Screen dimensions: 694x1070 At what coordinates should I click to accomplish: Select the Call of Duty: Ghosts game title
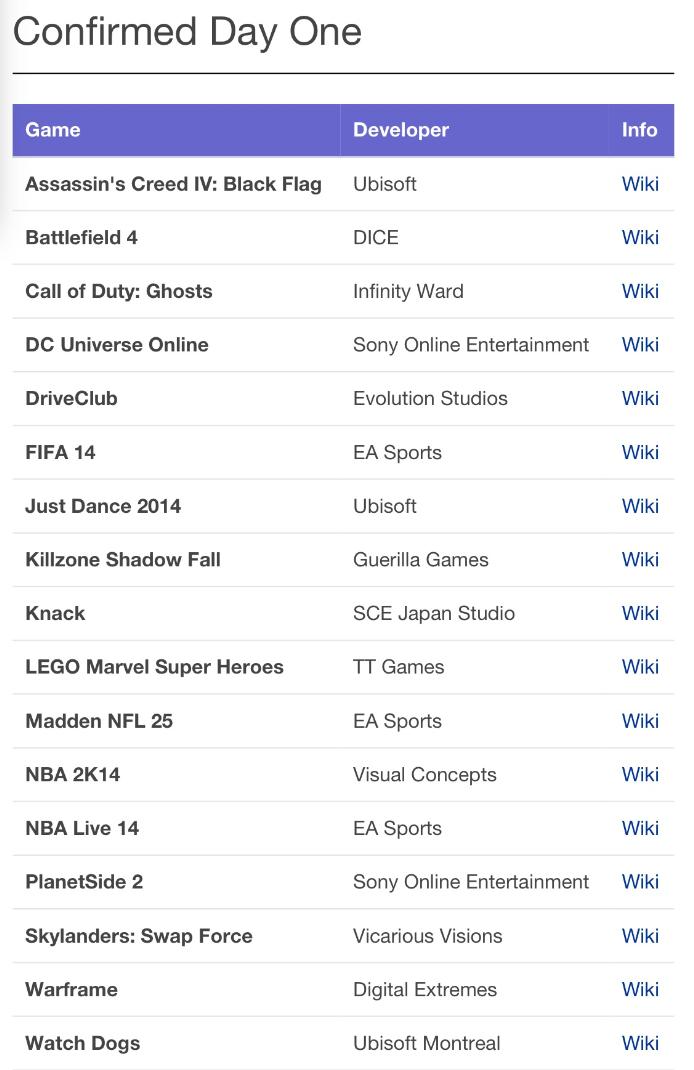pyautogui.click(x=118, y=291)
